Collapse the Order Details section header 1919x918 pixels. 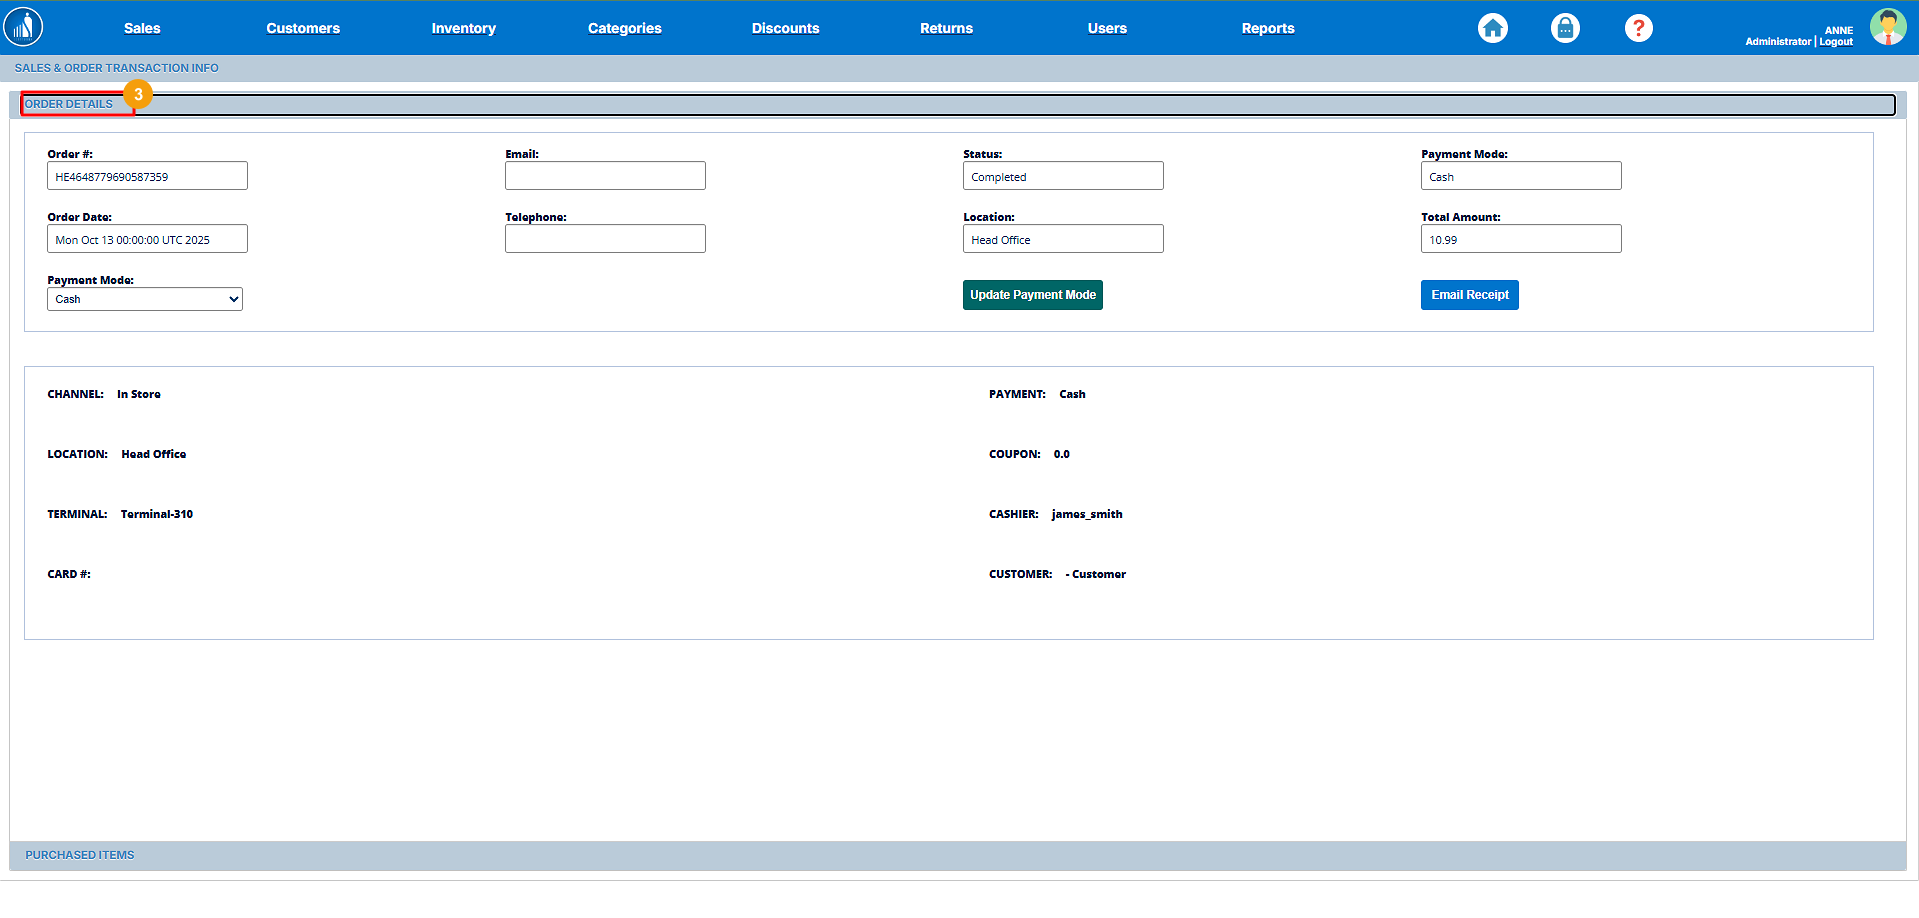click(69, 104)
